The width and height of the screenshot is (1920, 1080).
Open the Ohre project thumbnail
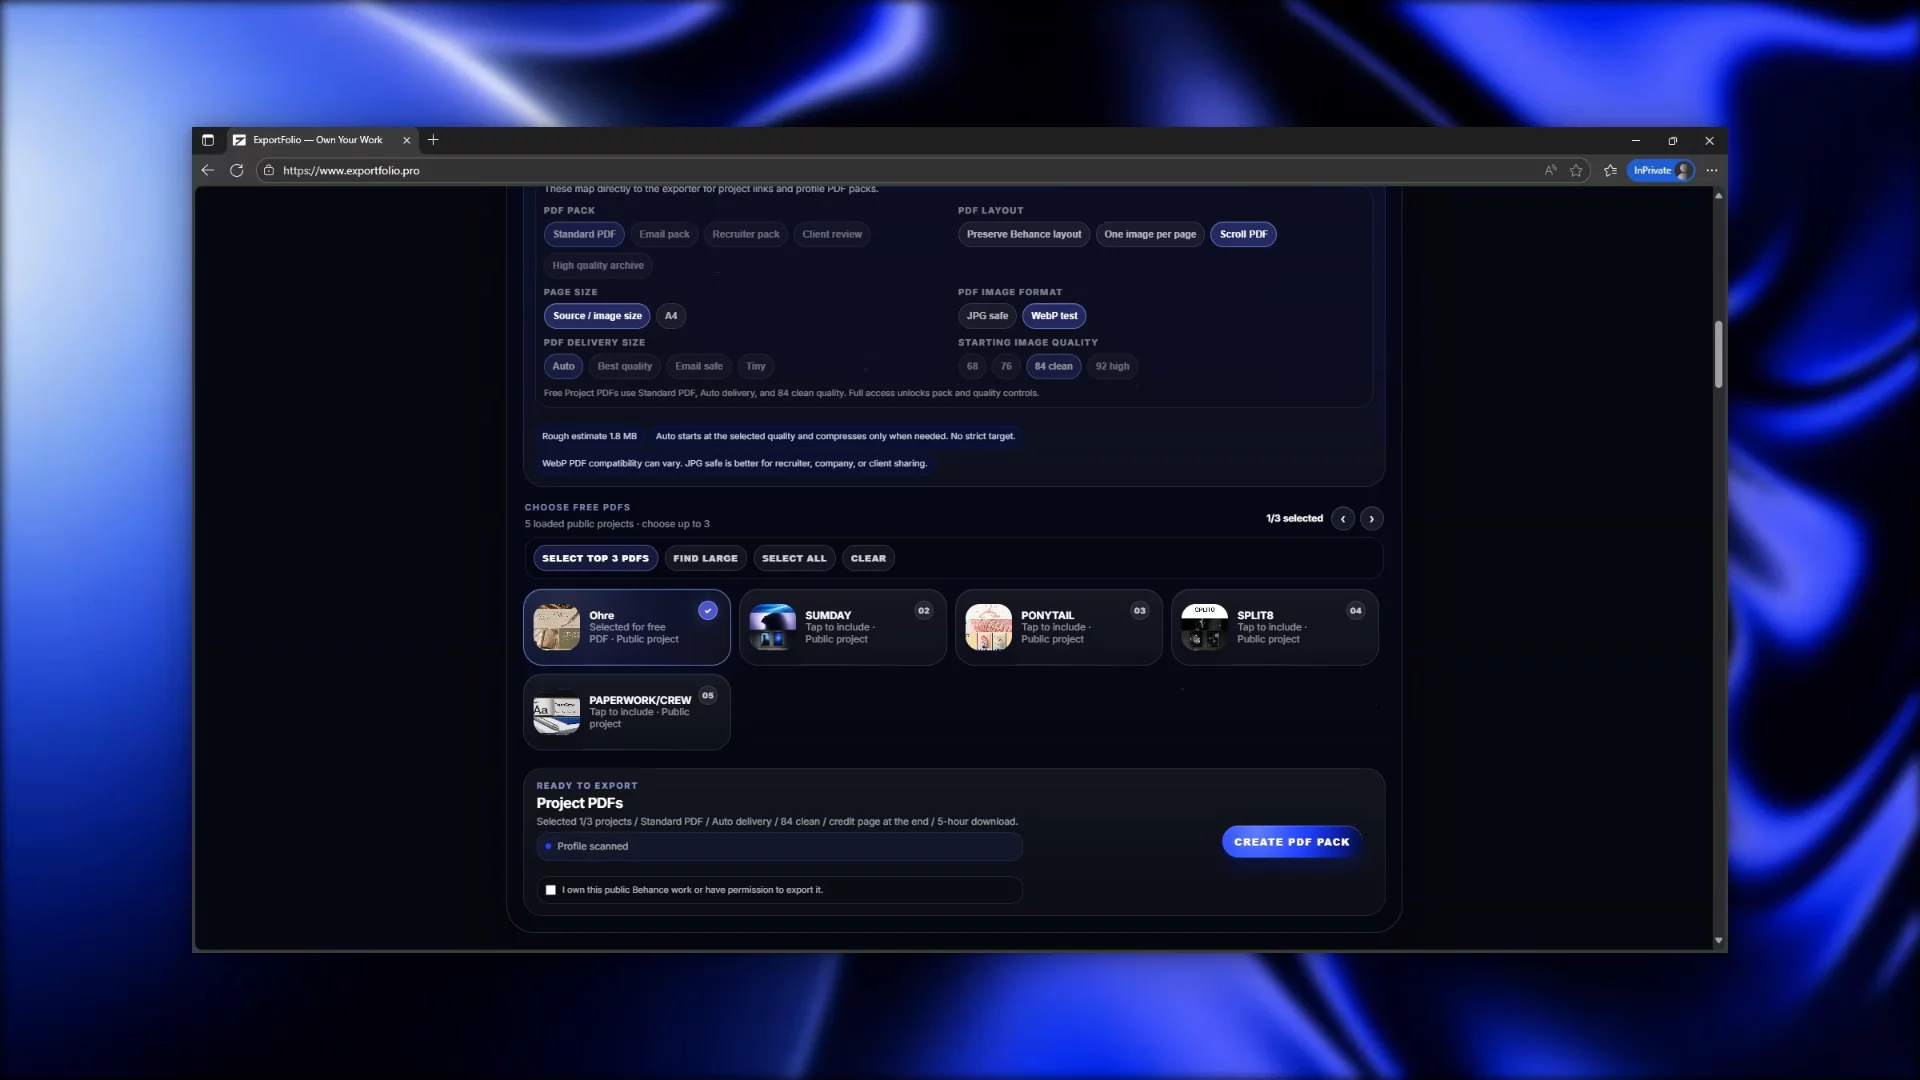click(557, 628)
